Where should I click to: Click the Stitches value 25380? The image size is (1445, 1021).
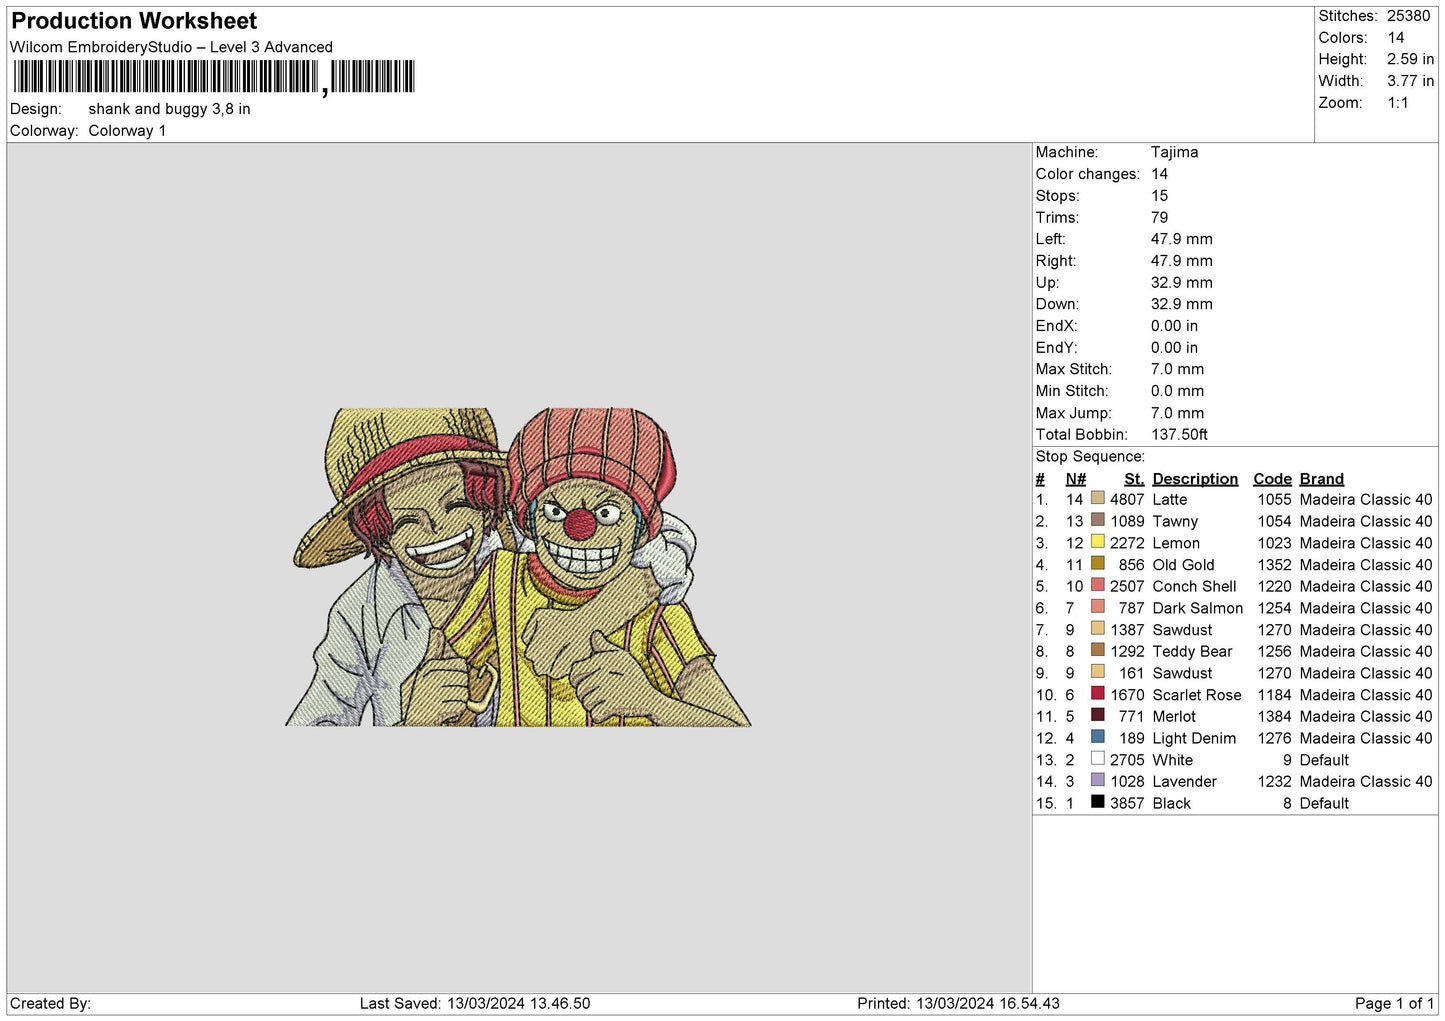pos(1408,16)
